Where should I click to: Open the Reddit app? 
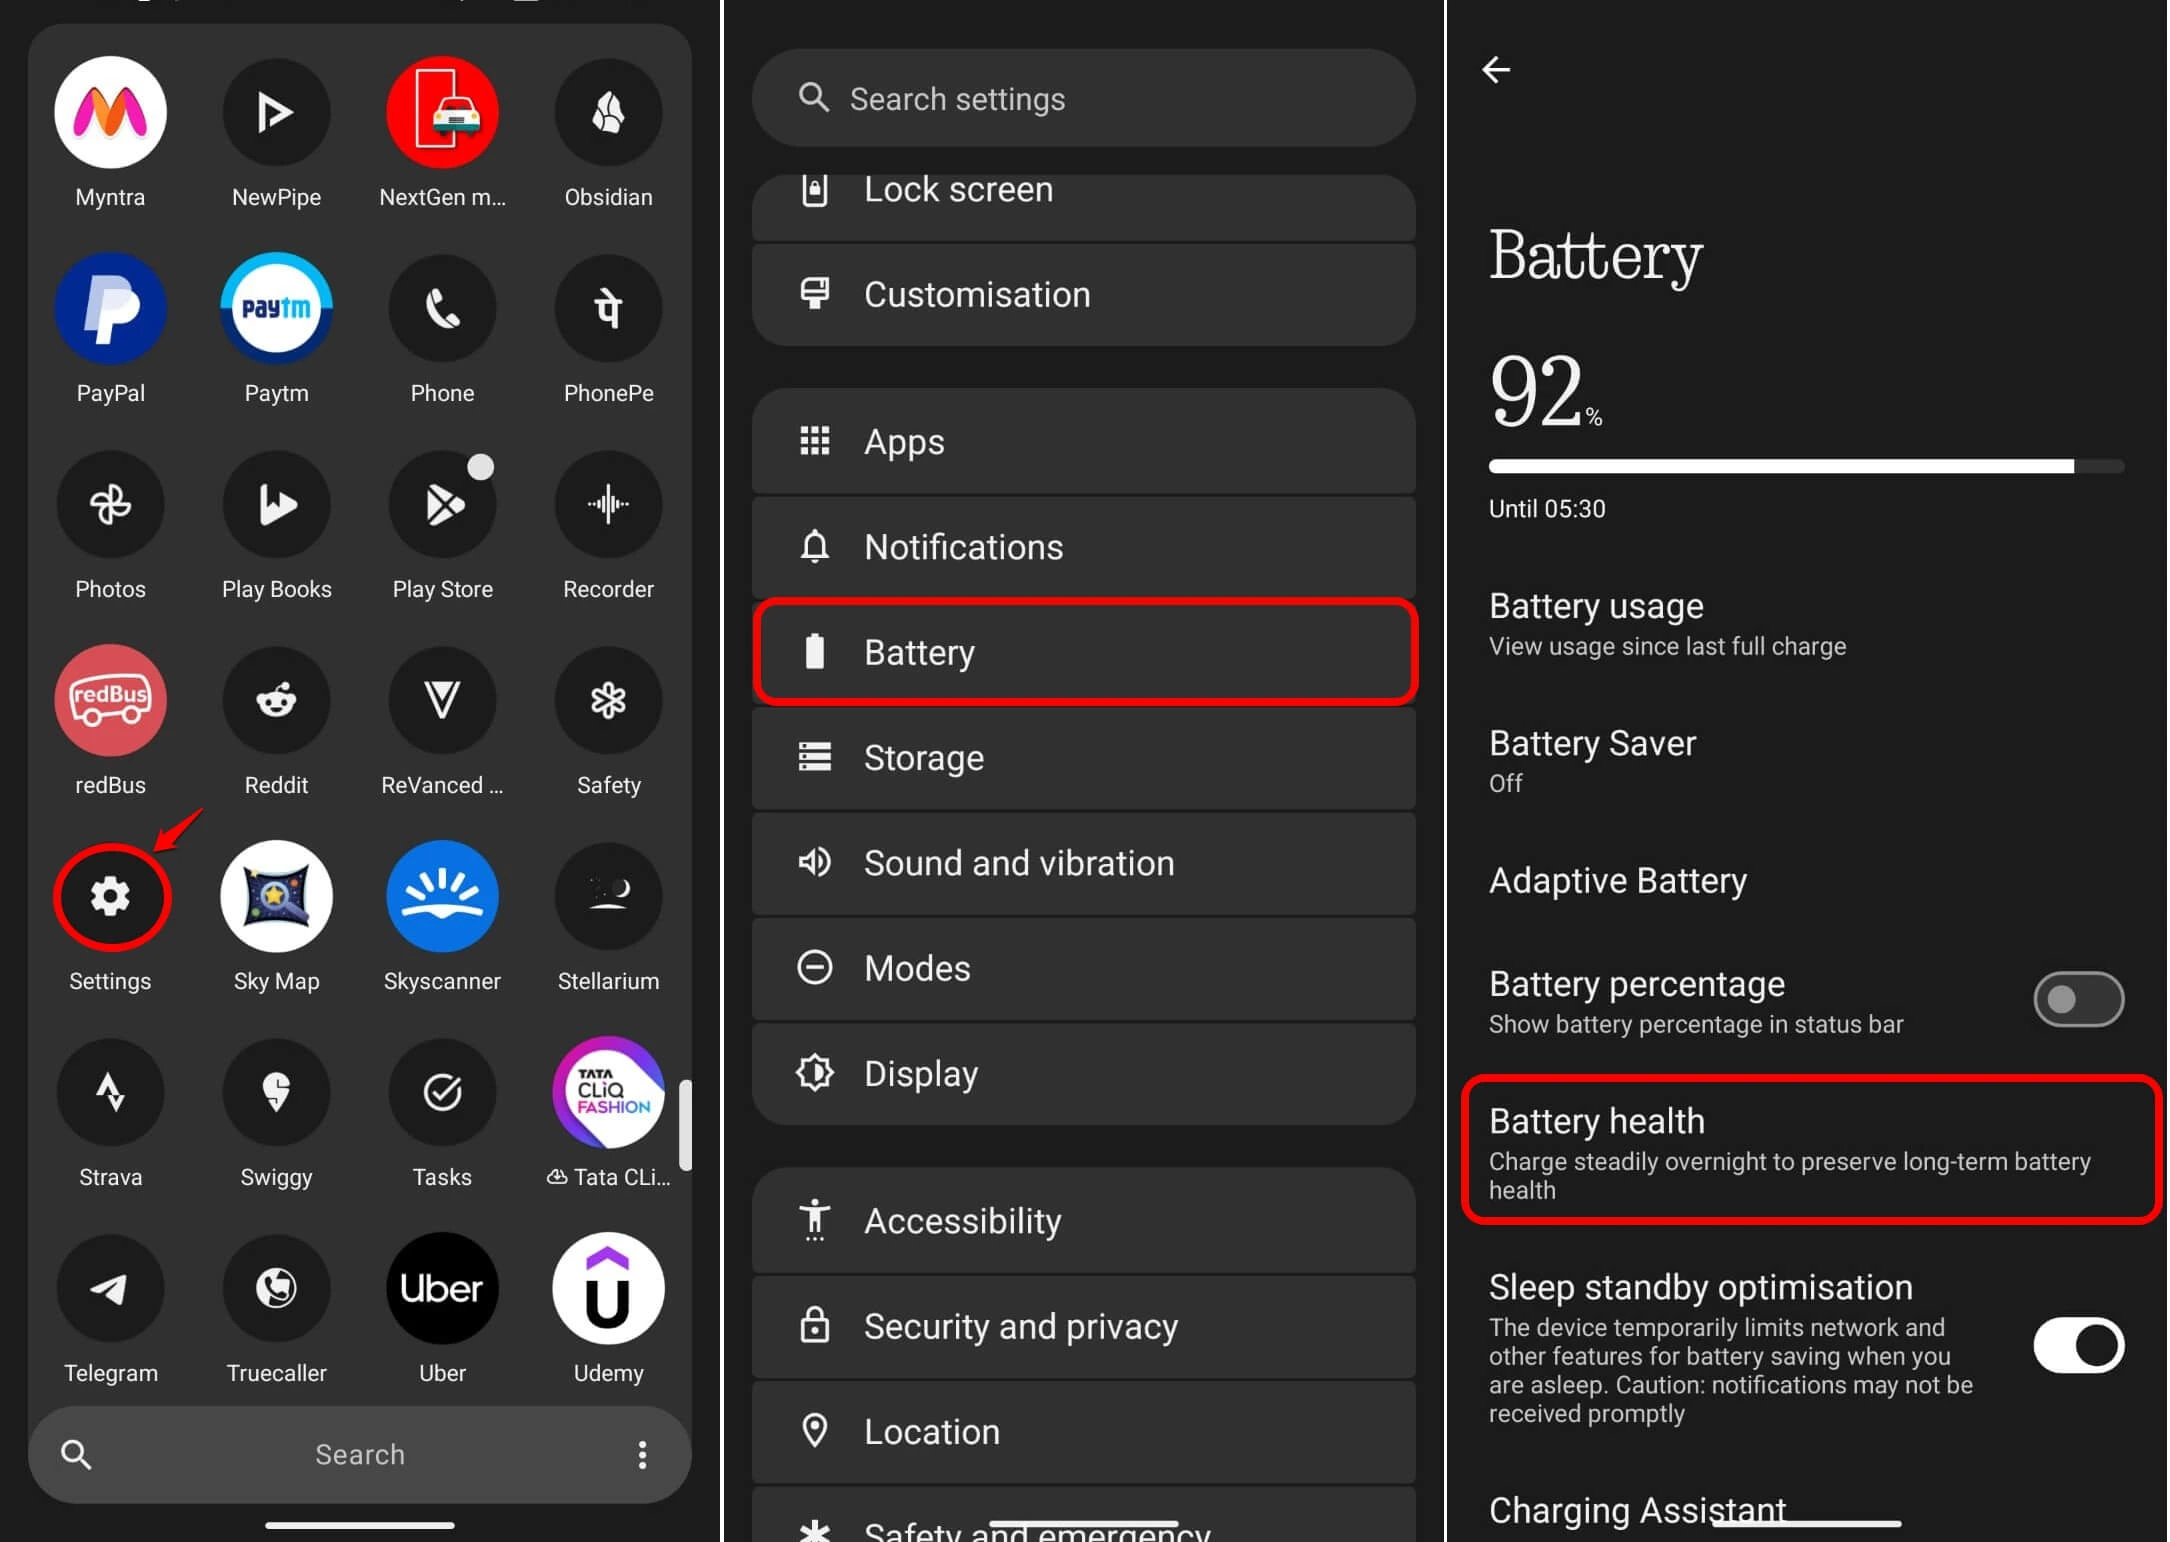(x=276, y=701)
